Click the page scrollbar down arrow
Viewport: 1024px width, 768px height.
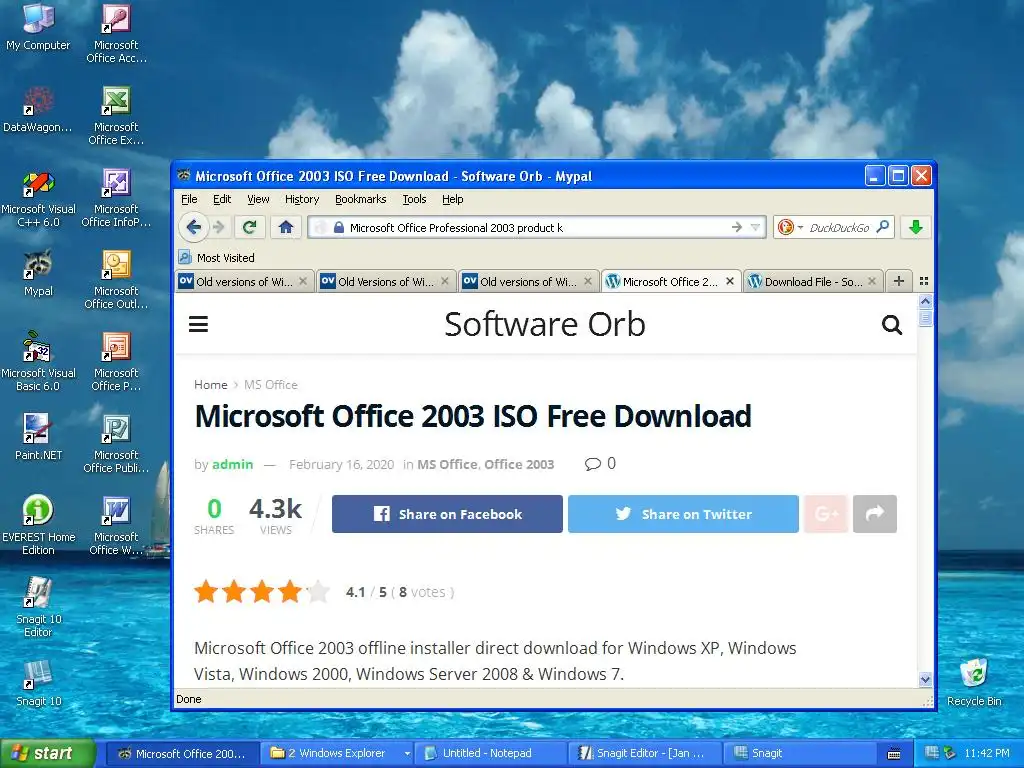tap(925, 679)
